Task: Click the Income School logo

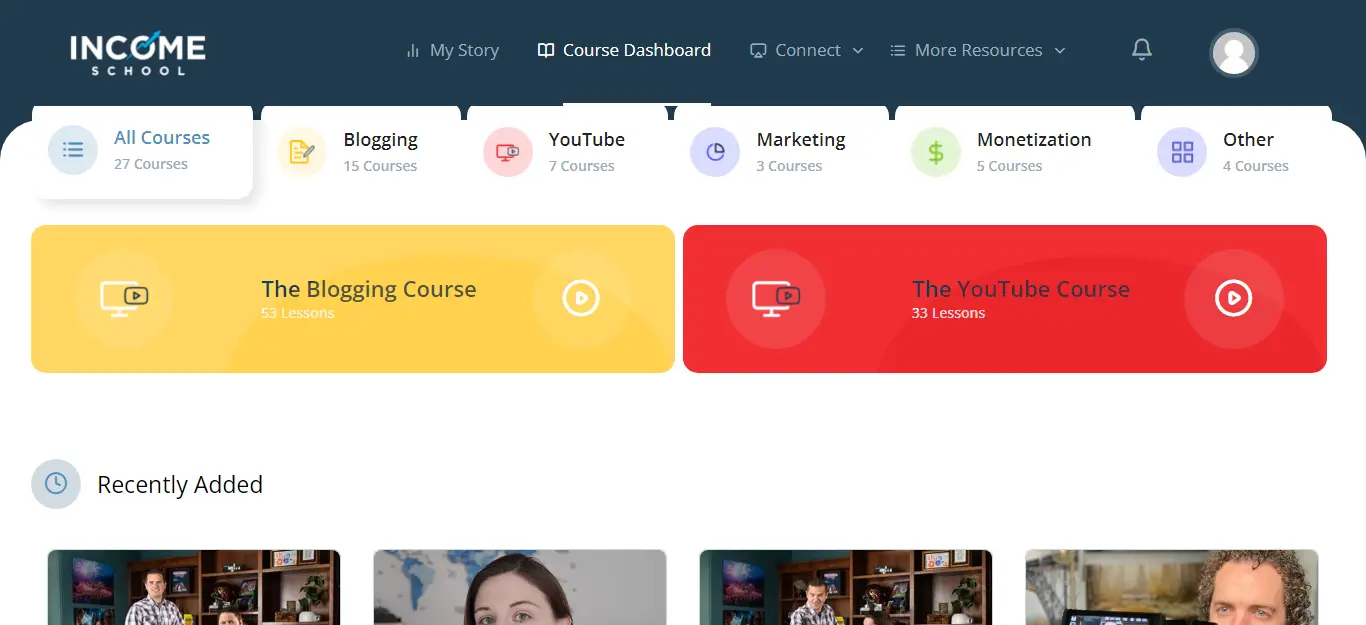Action: pos(138,54)
